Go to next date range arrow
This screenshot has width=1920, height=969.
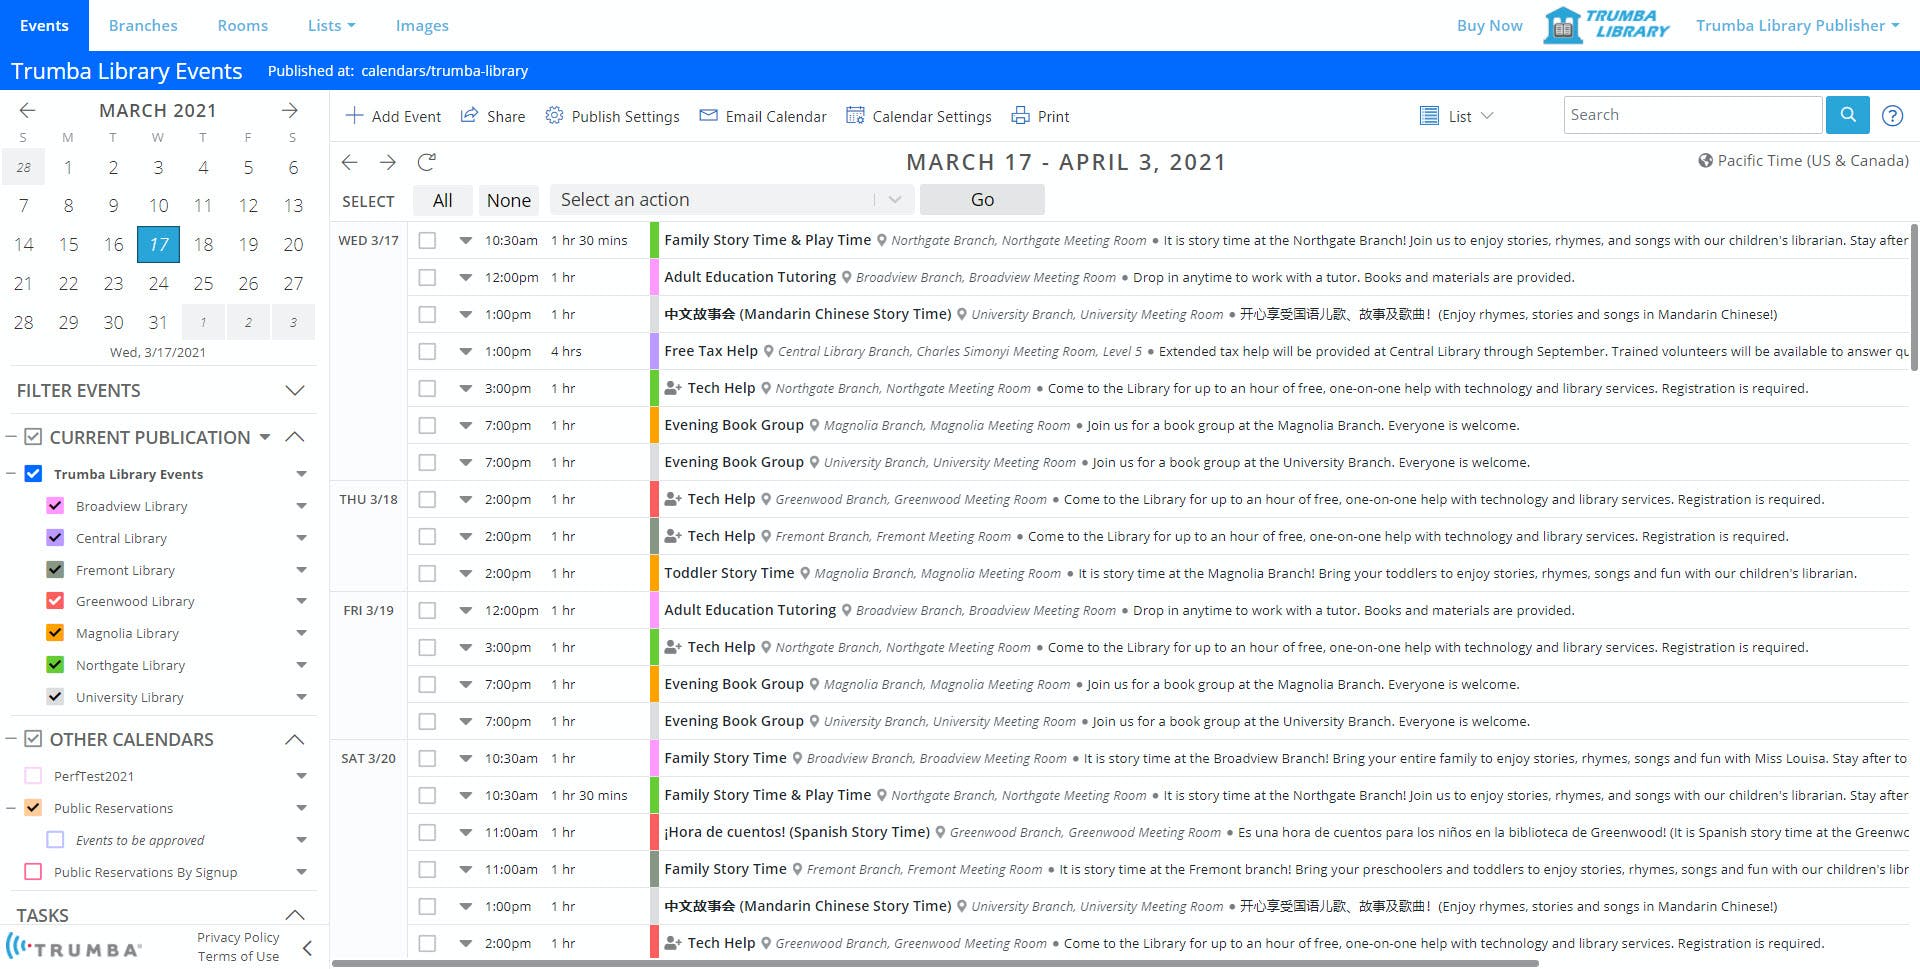point(388,162)
